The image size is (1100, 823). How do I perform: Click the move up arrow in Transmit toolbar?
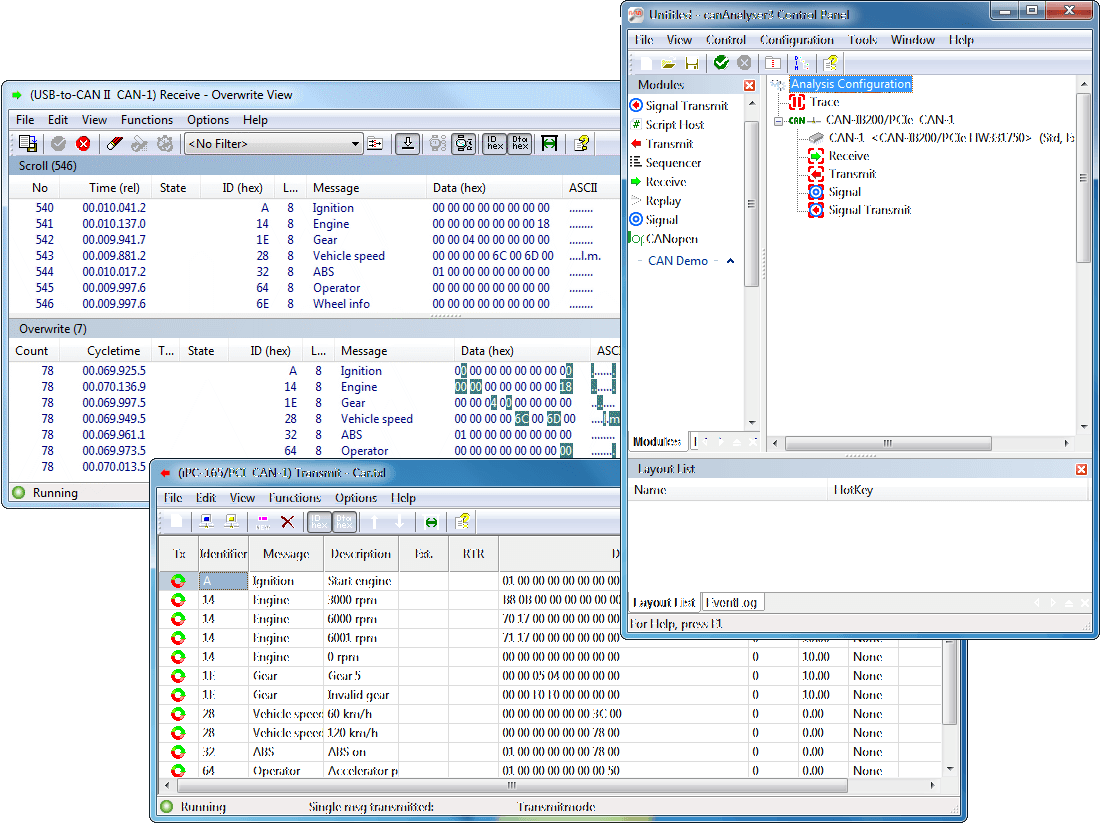[375, 521]
